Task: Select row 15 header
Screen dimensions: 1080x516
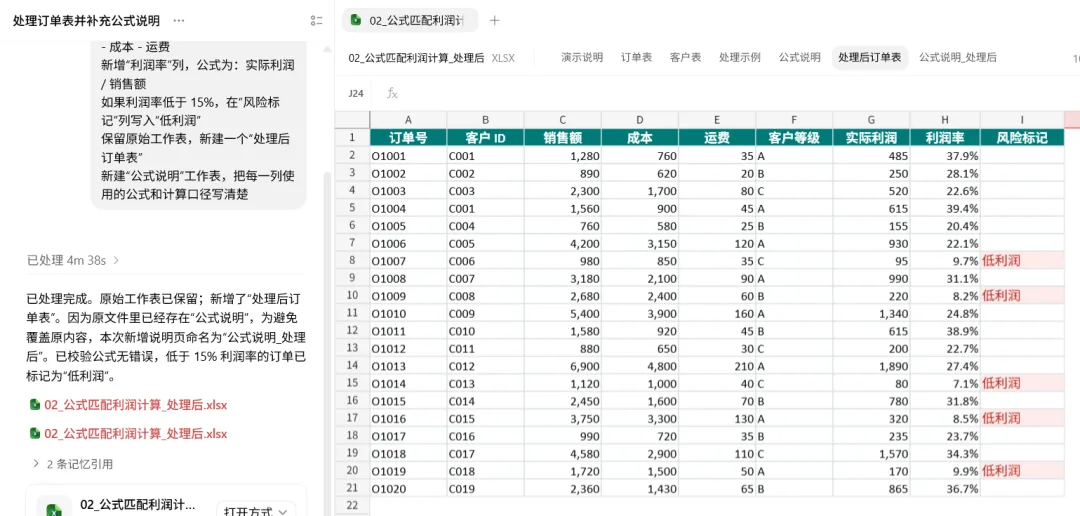Action: coord(352,383)
